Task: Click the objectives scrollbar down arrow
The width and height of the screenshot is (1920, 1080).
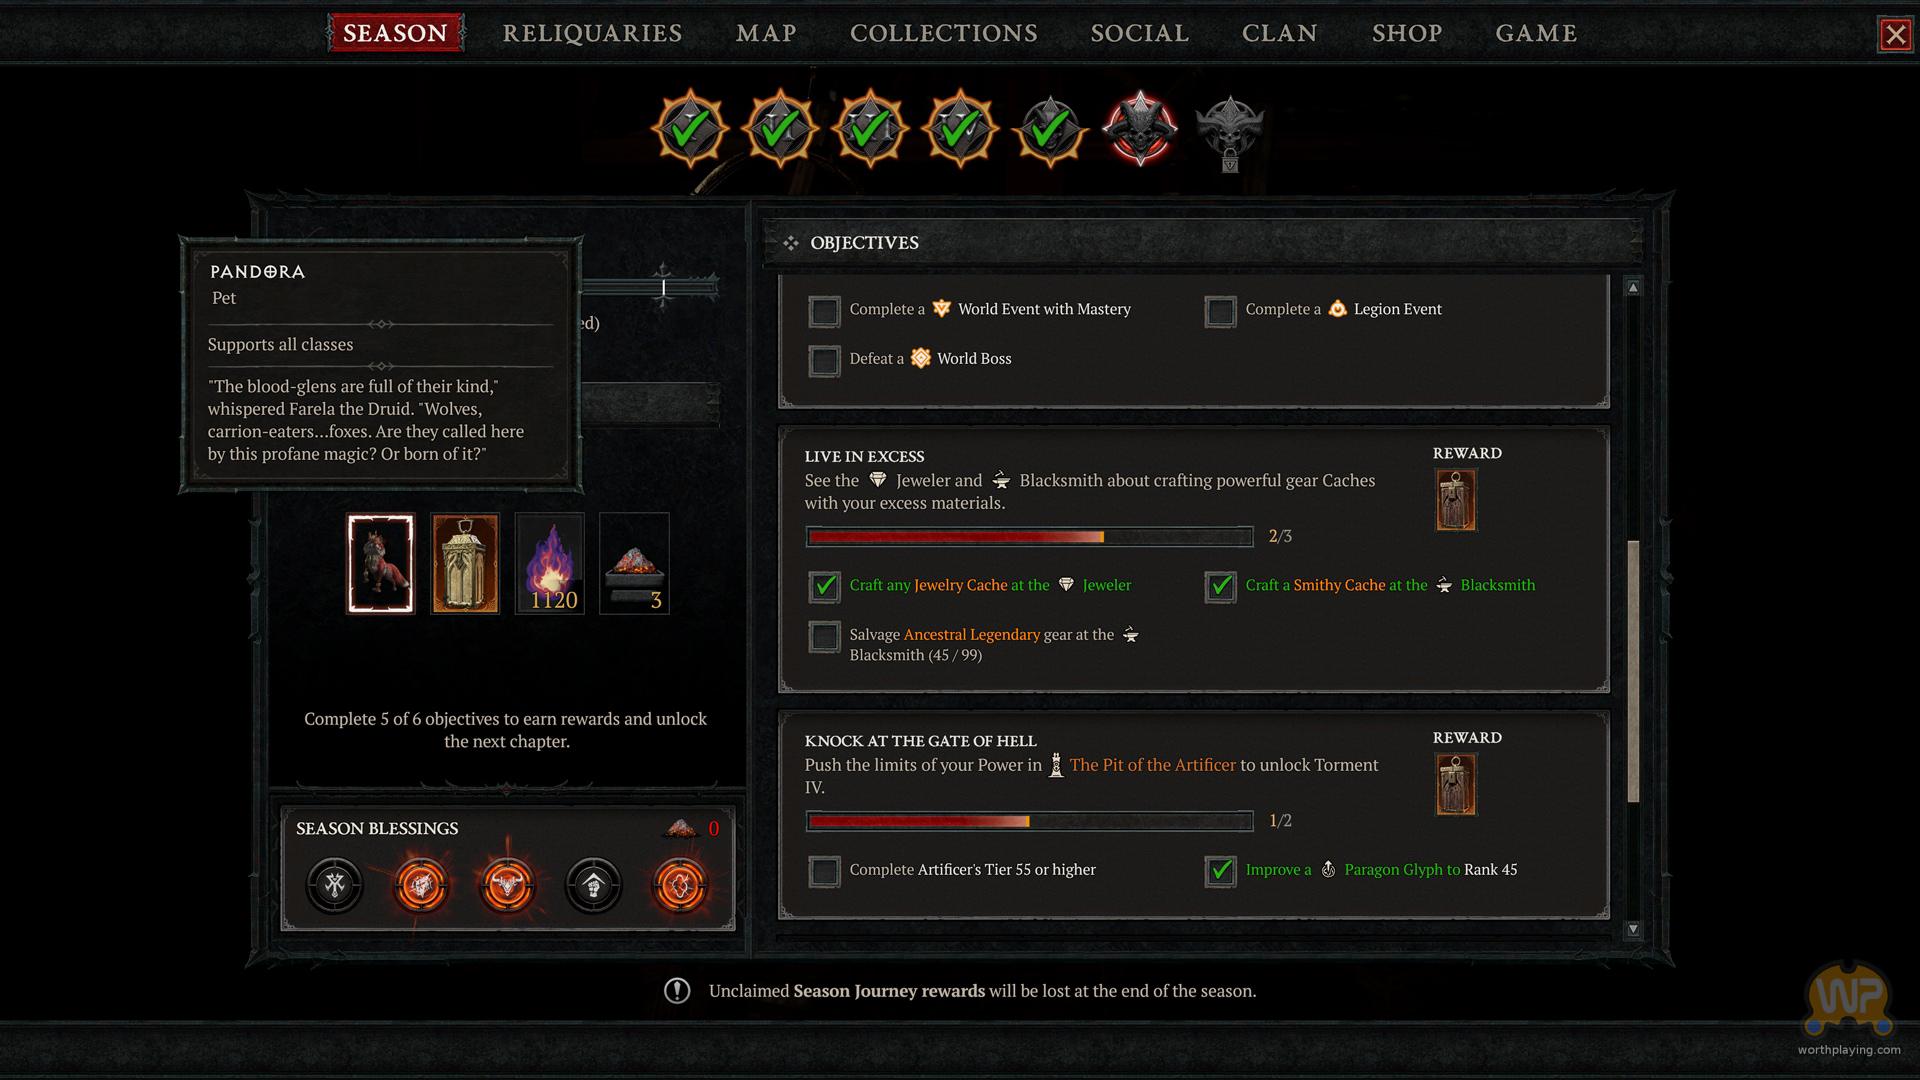Action: click(1633, 929)
